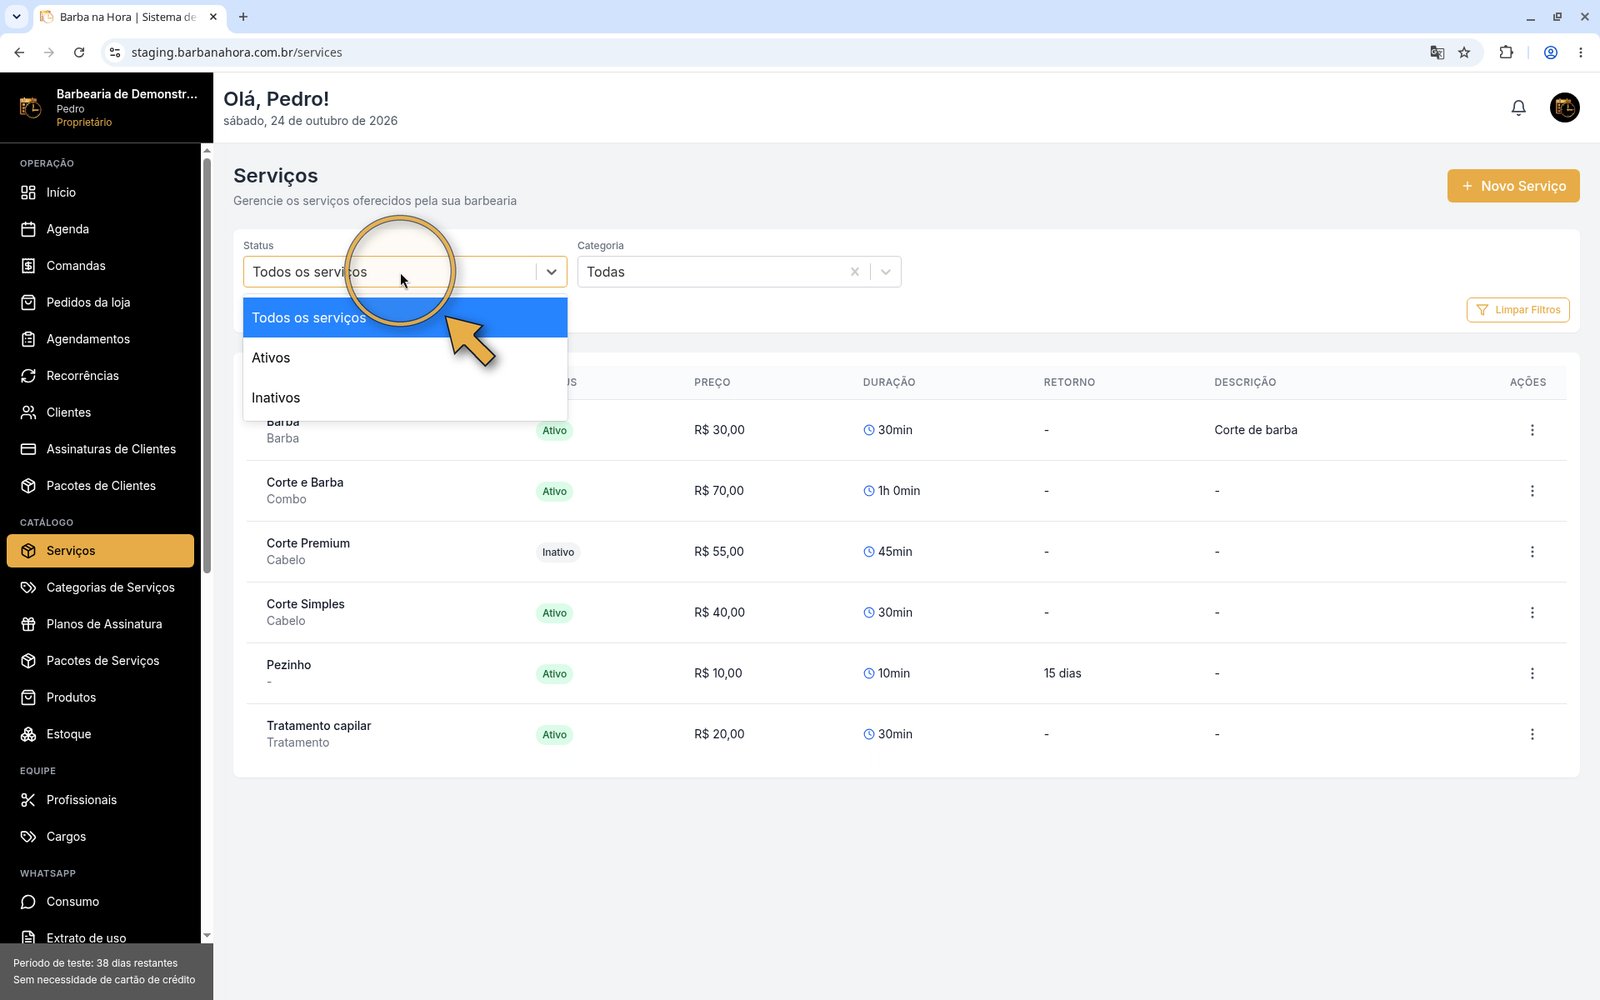
Task: Open Produtos from the sidebar
Action: [100, 697]
